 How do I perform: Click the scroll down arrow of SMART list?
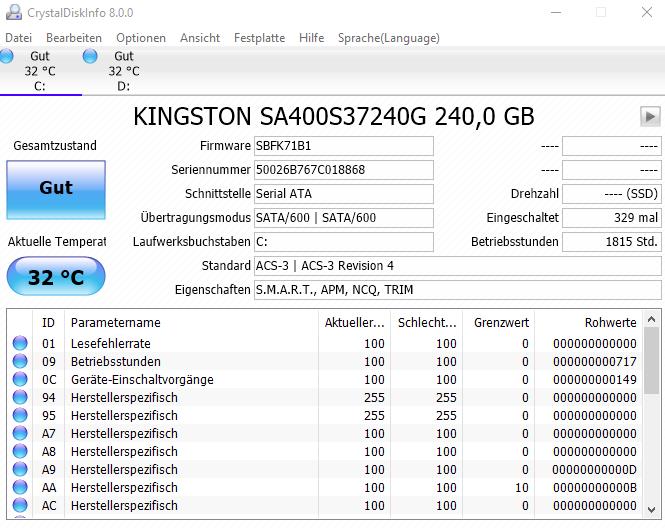652,510
